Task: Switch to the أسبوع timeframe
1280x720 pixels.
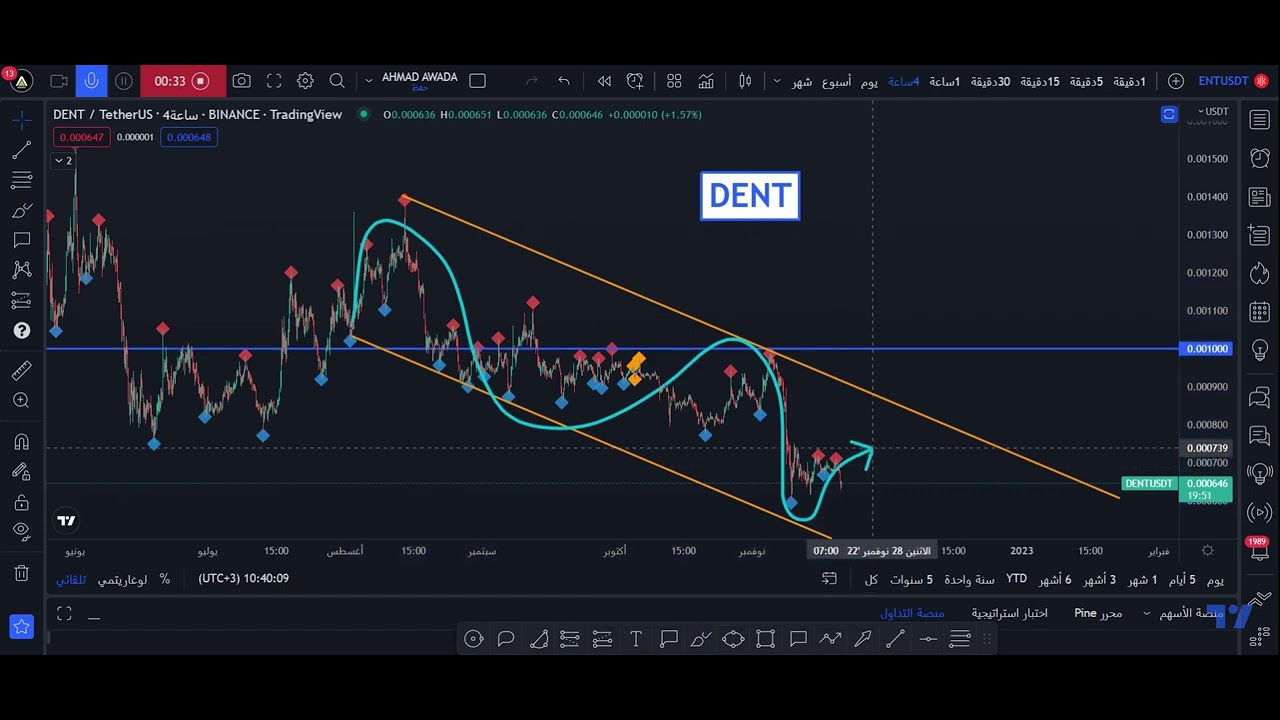Action: 837,81
